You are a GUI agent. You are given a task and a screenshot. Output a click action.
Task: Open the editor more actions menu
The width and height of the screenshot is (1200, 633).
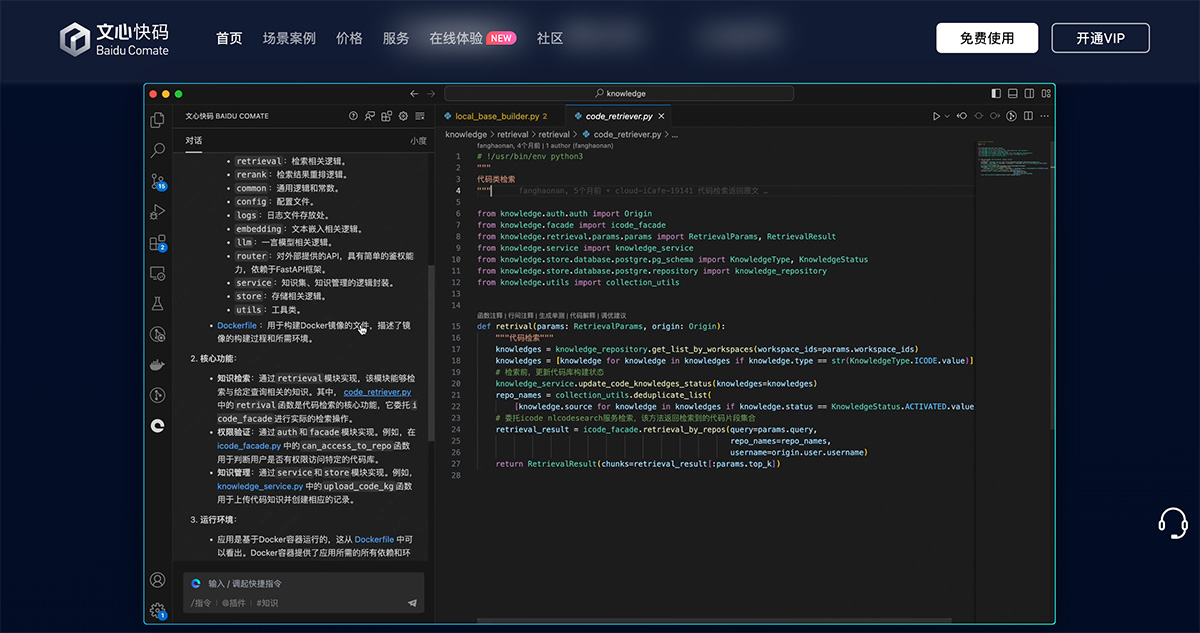point(1044,115)
